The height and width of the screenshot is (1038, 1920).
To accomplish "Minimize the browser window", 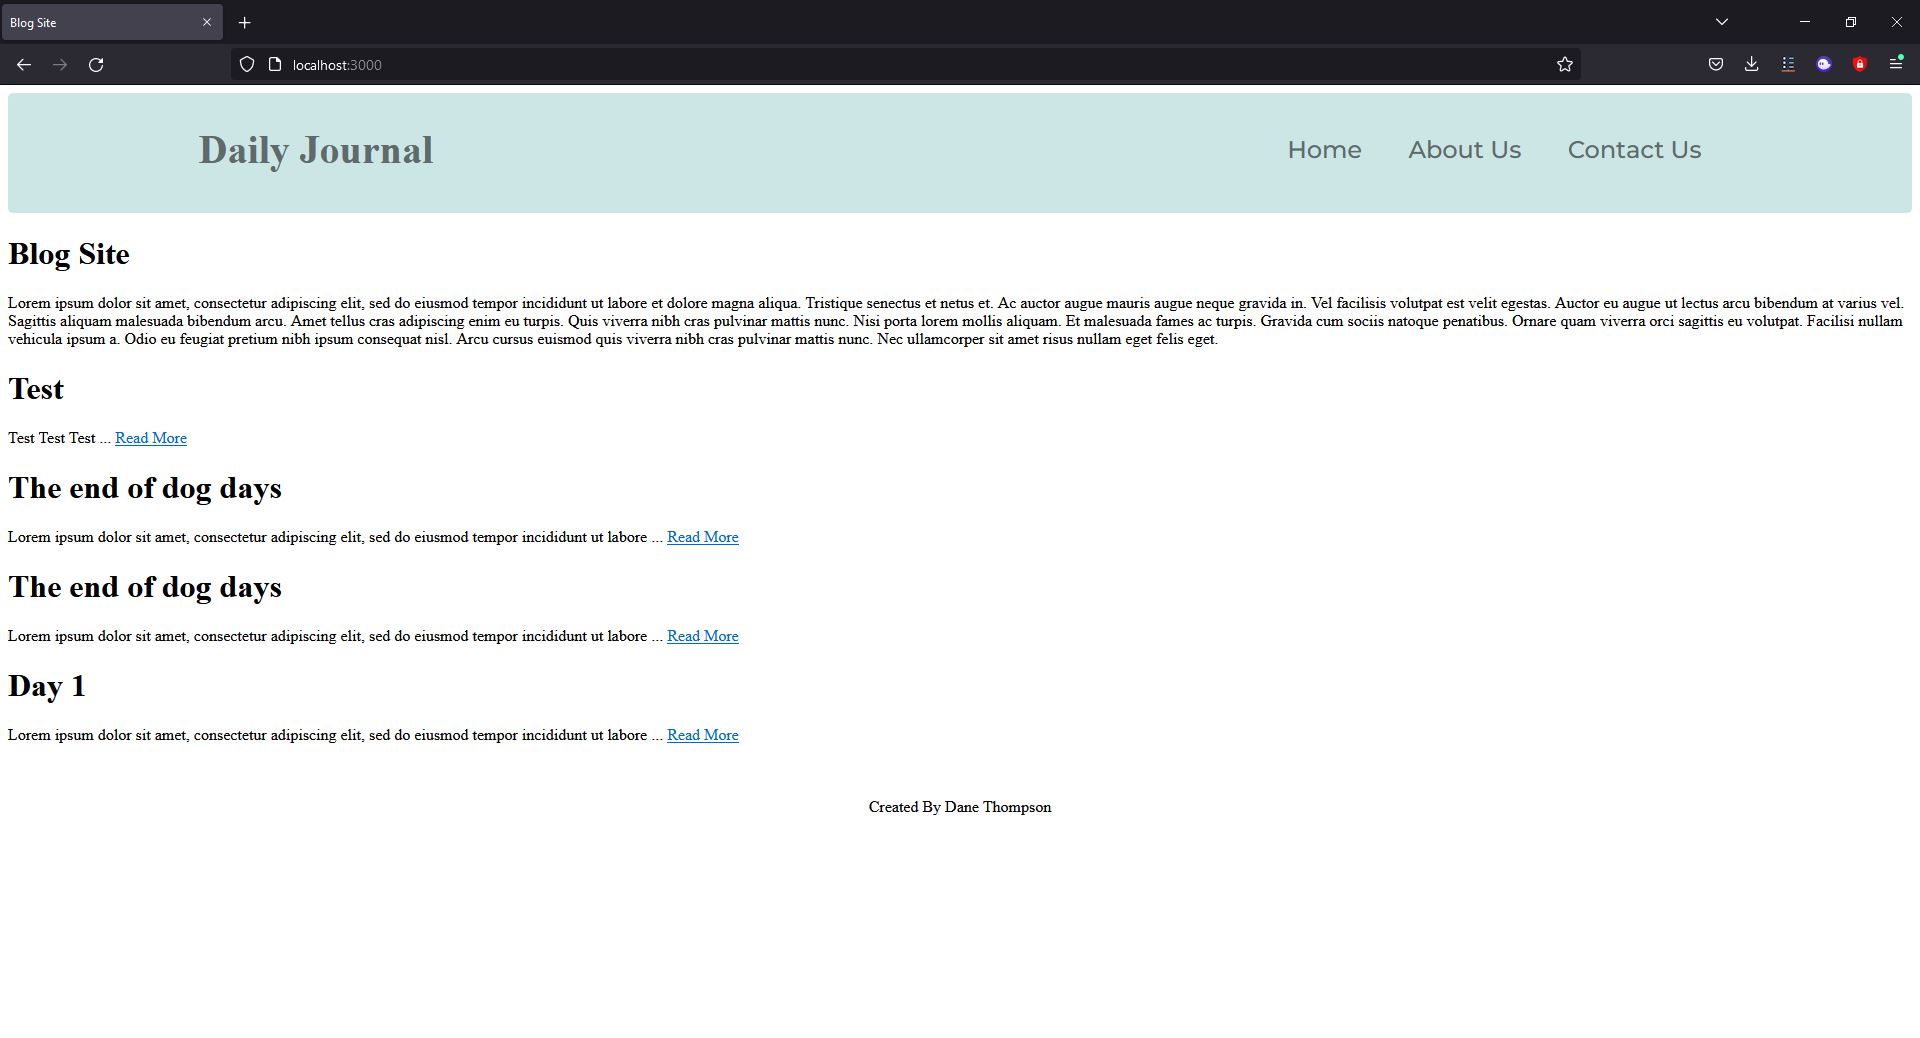I will tap(1805, 22).
